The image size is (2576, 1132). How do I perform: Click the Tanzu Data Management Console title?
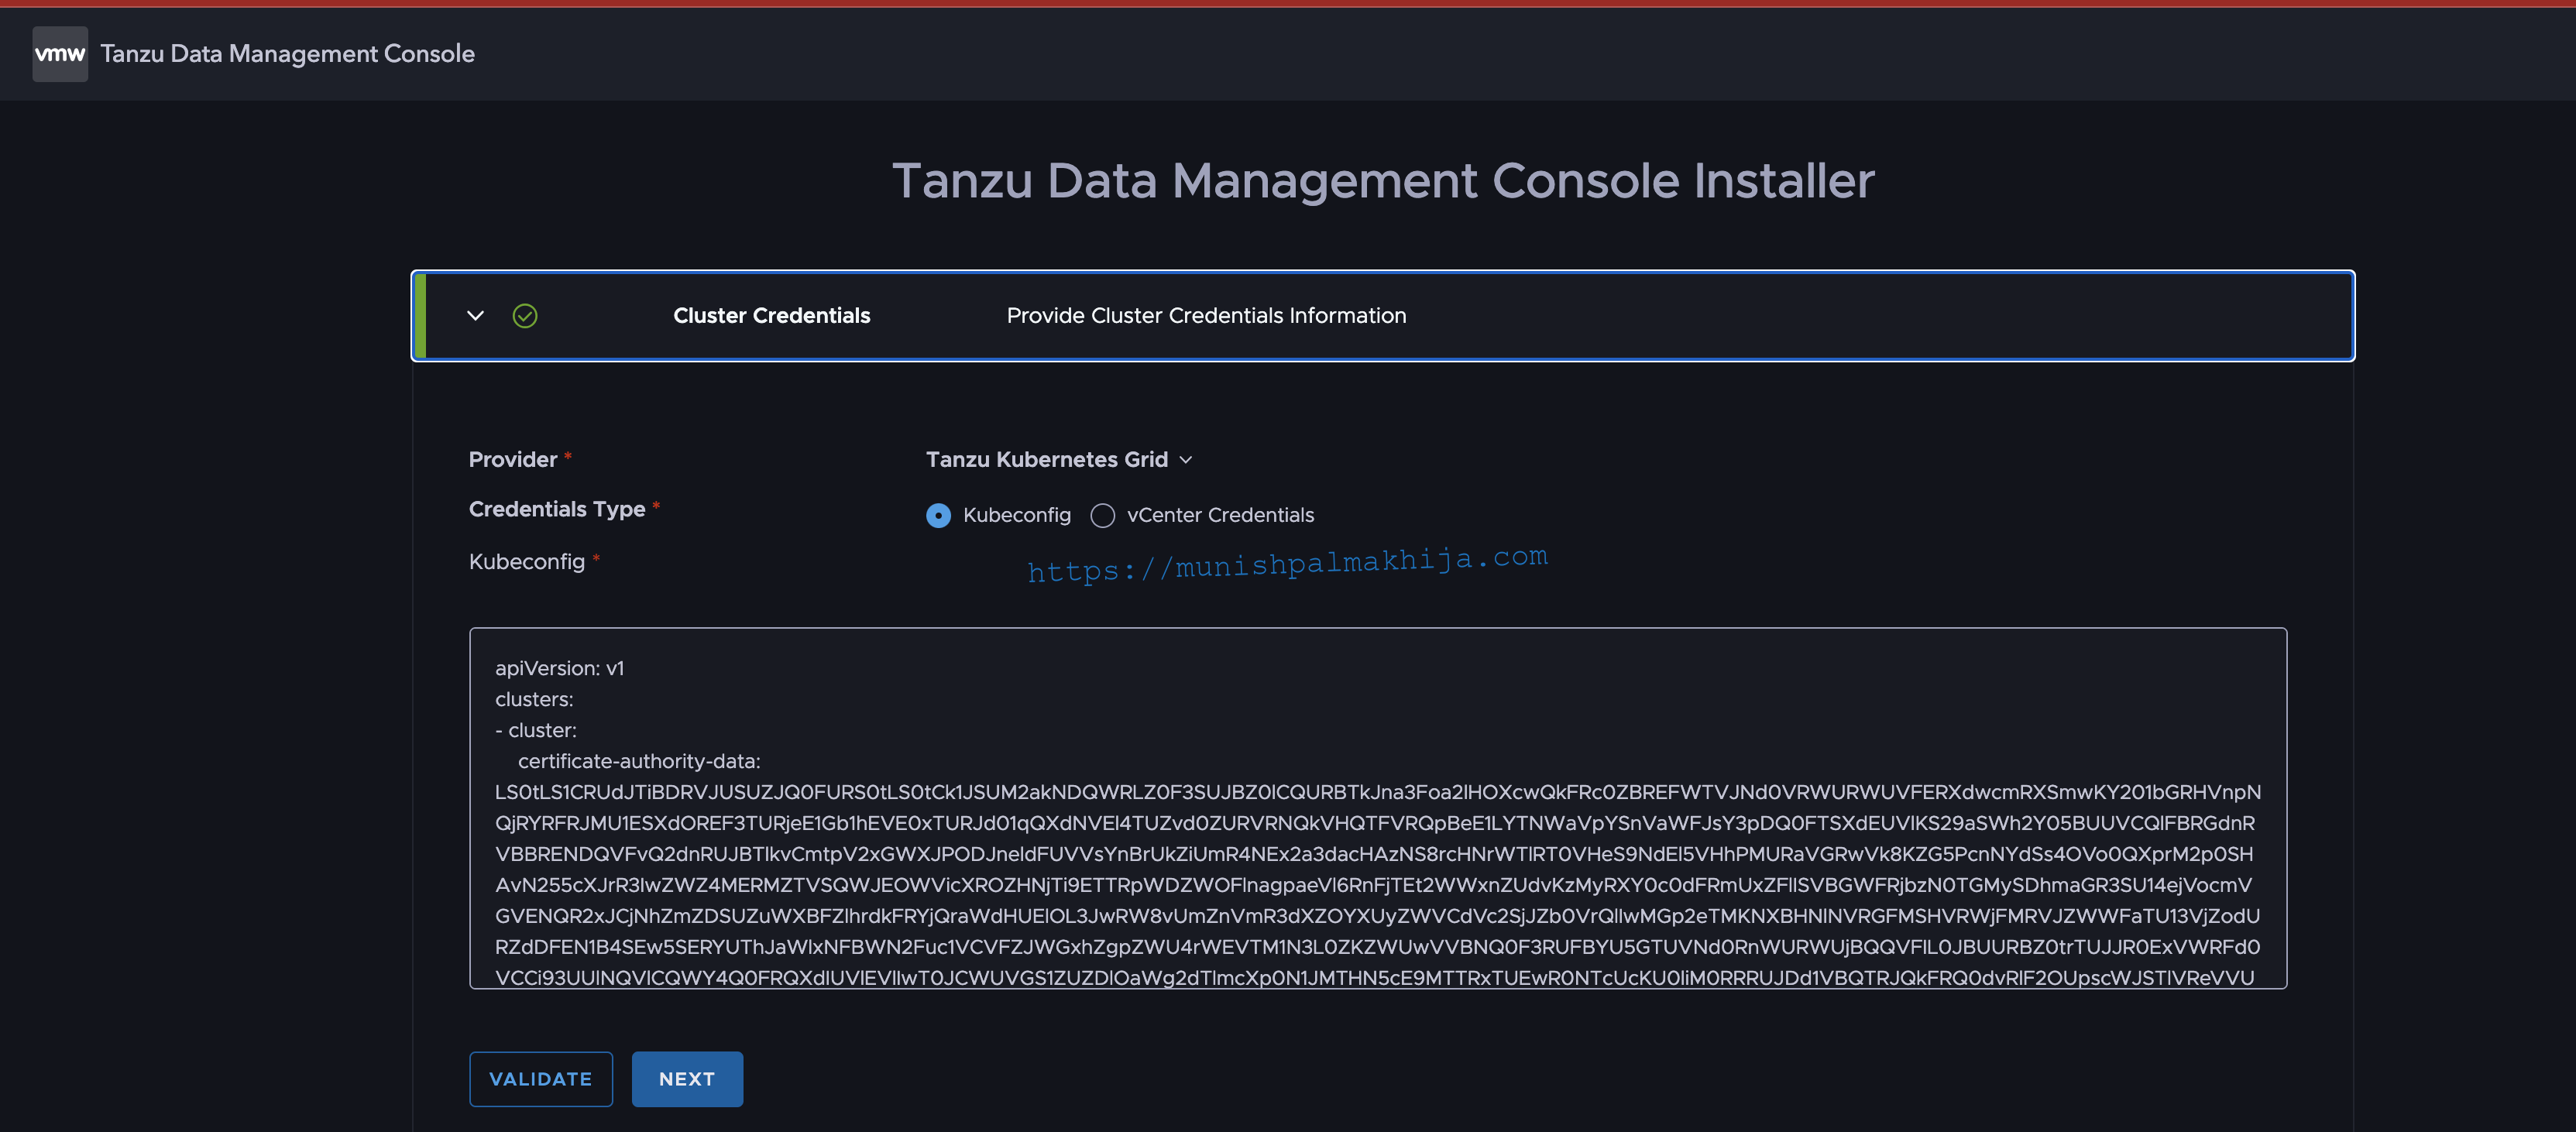click(288, 54)
